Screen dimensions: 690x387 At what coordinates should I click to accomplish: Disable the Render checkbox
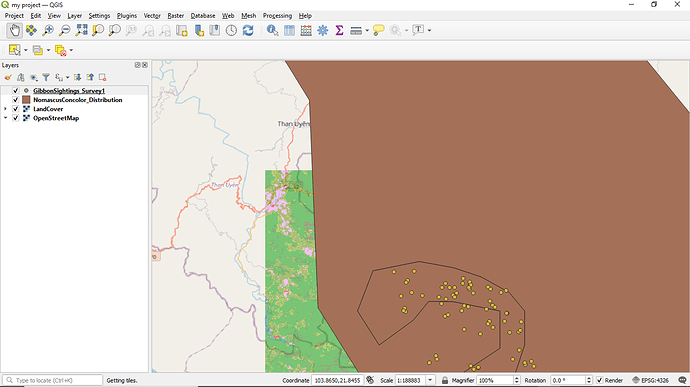[x=599, y=380]
